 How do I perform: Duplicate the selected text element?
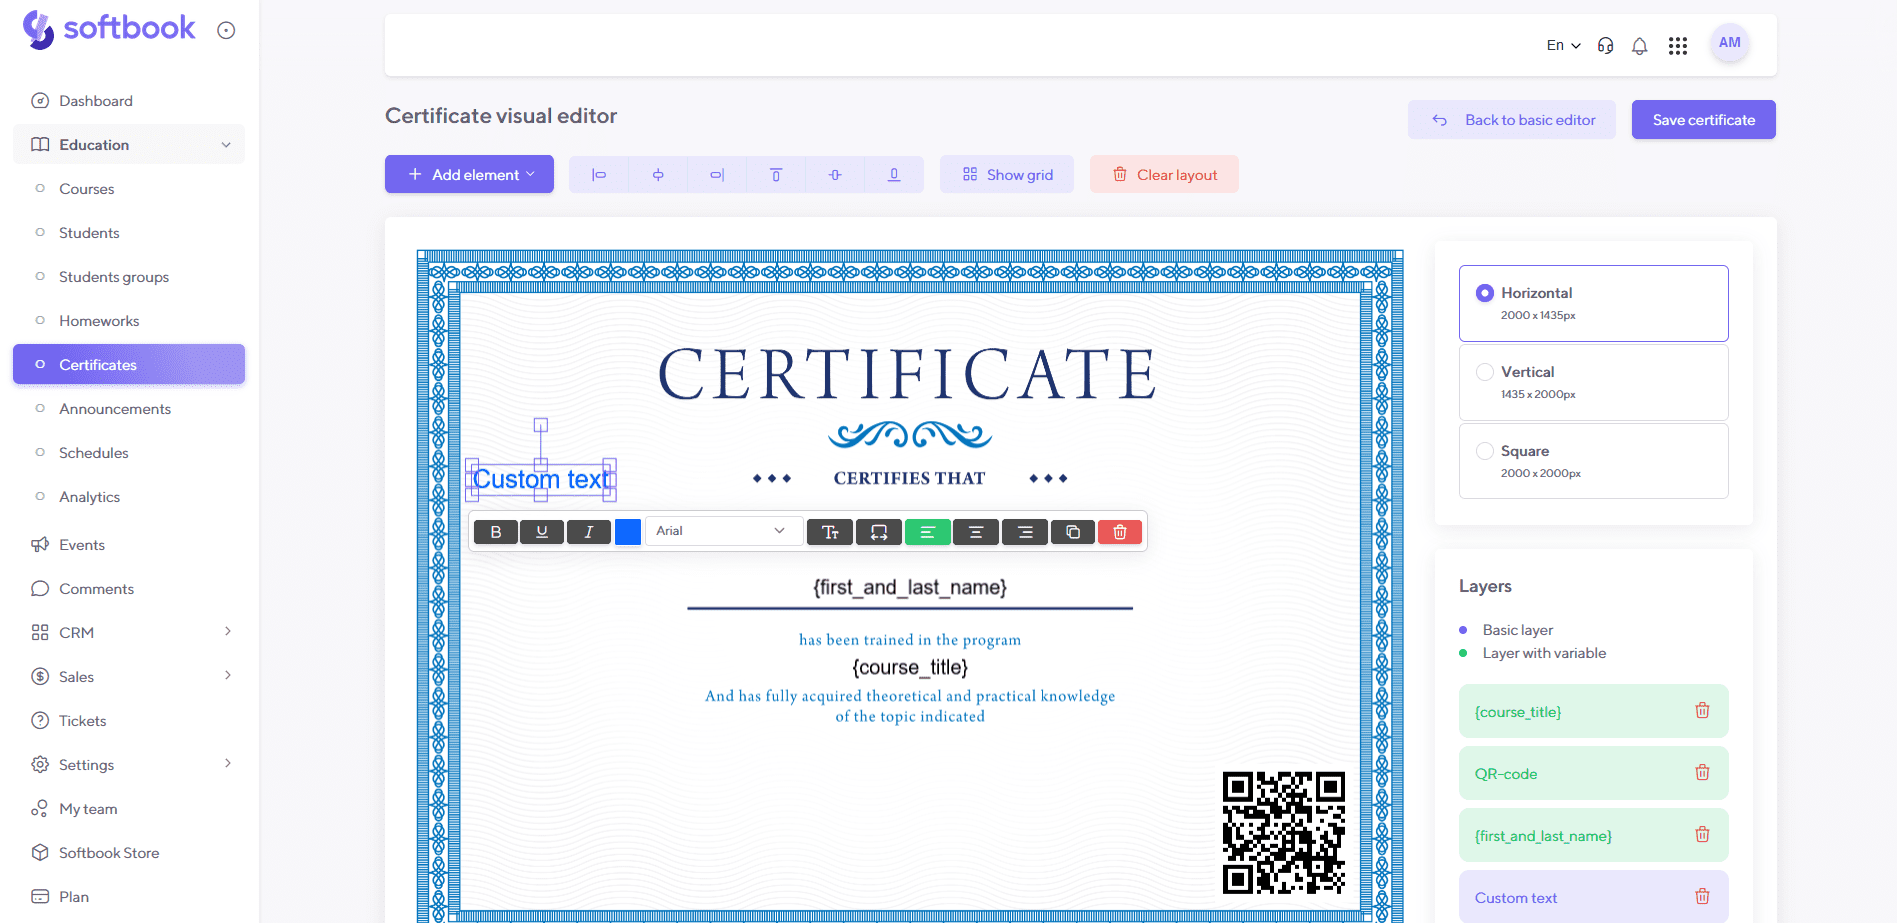coord(1073,532)
